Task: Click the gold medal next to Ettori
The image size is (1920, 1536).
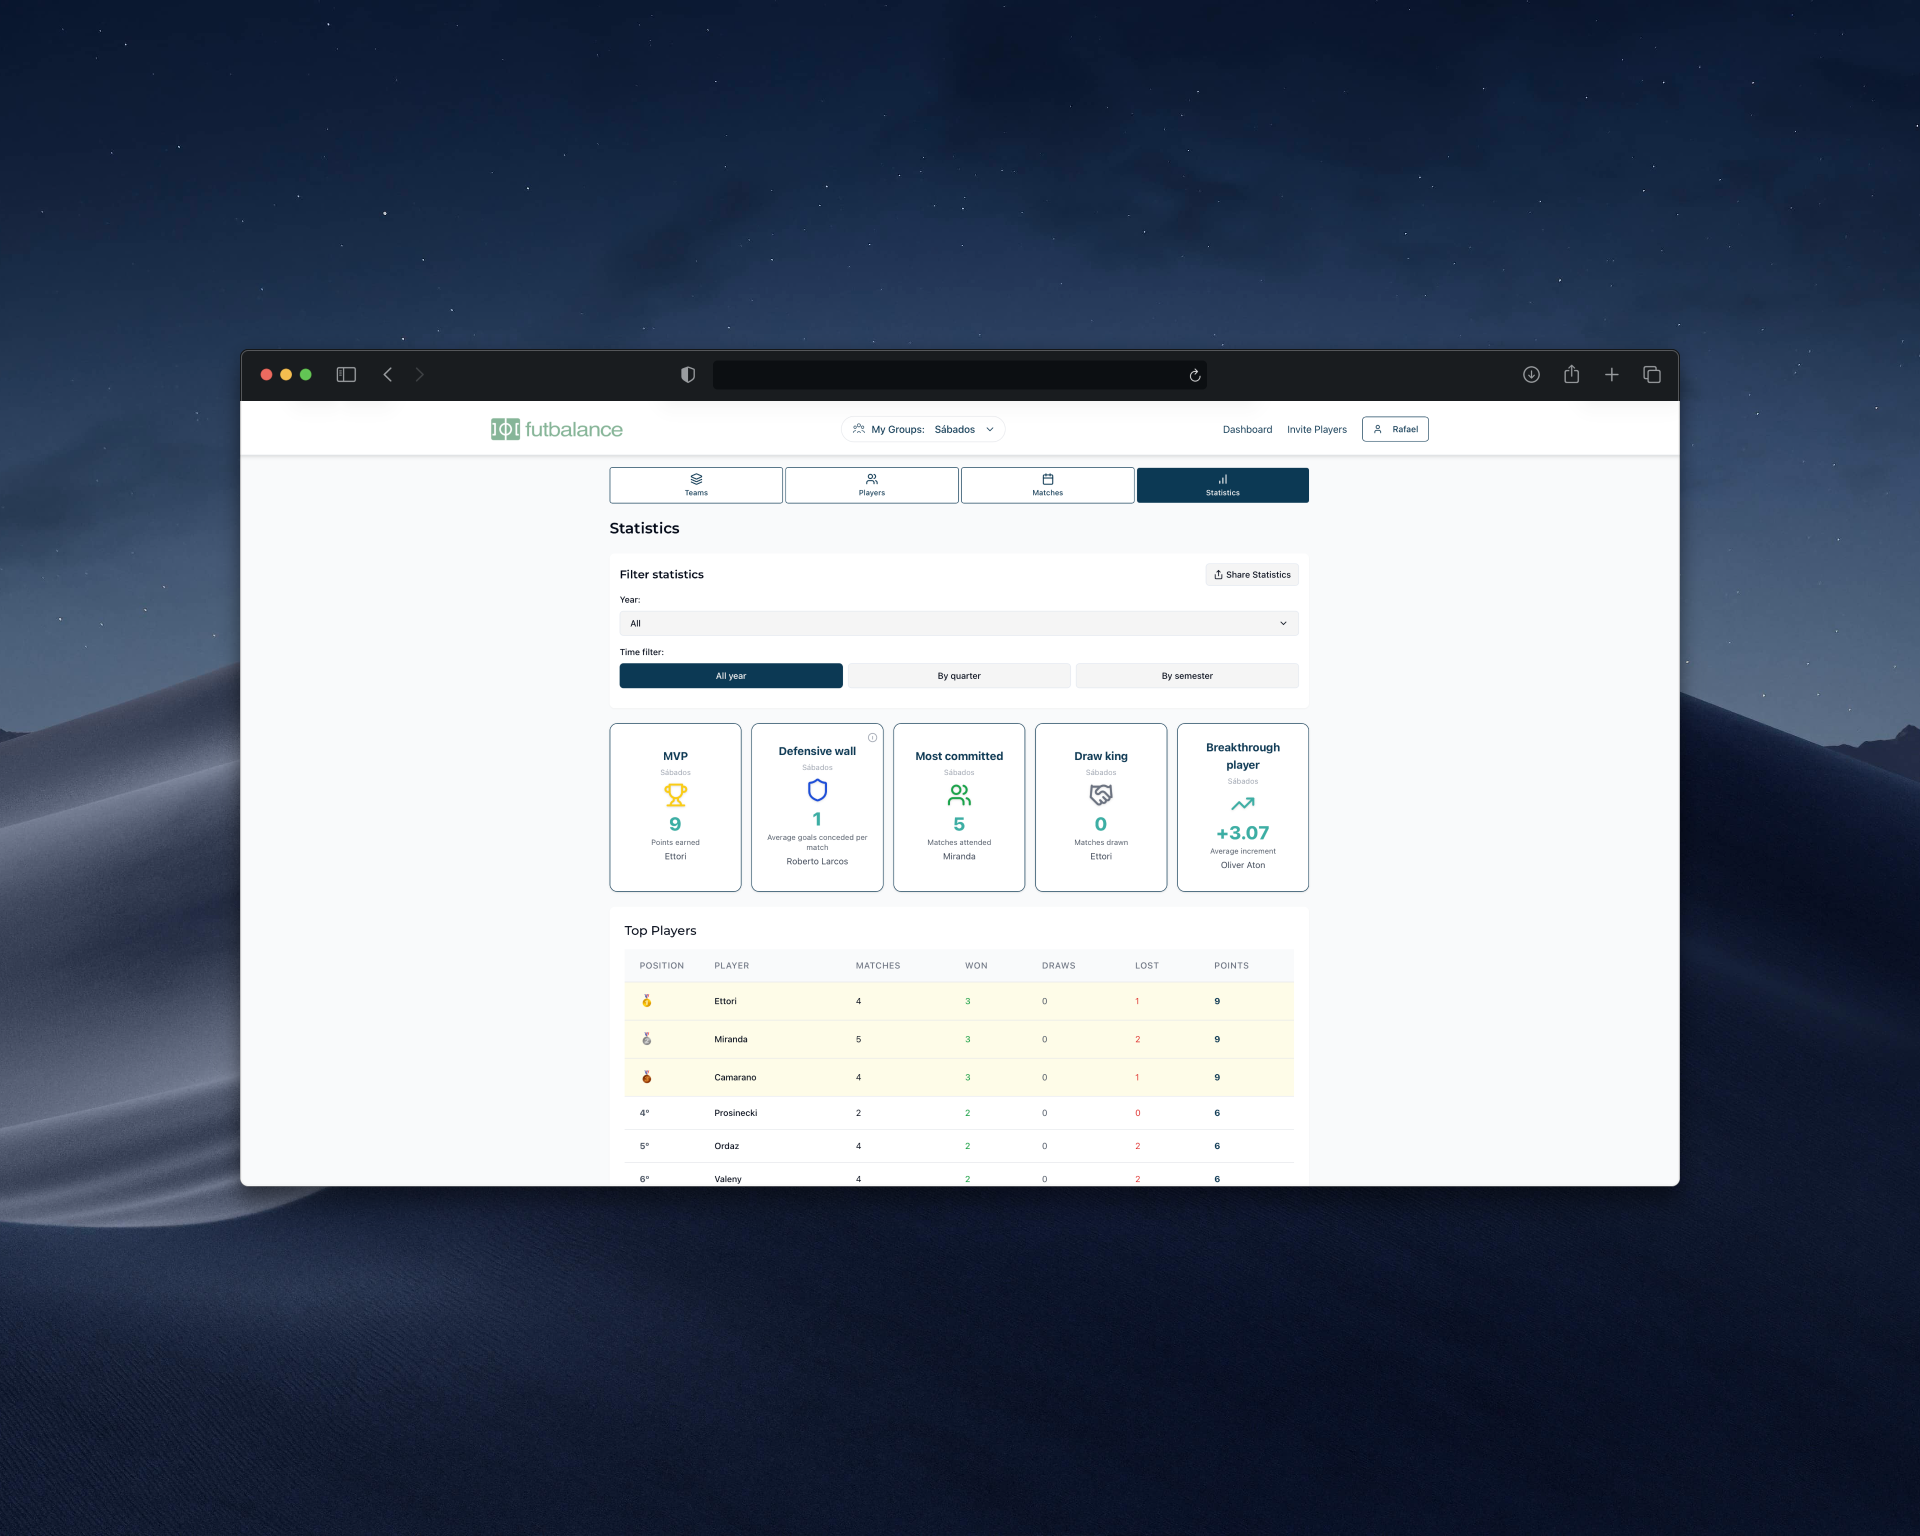Action: pyautogui.click(x=647, y=1000)
